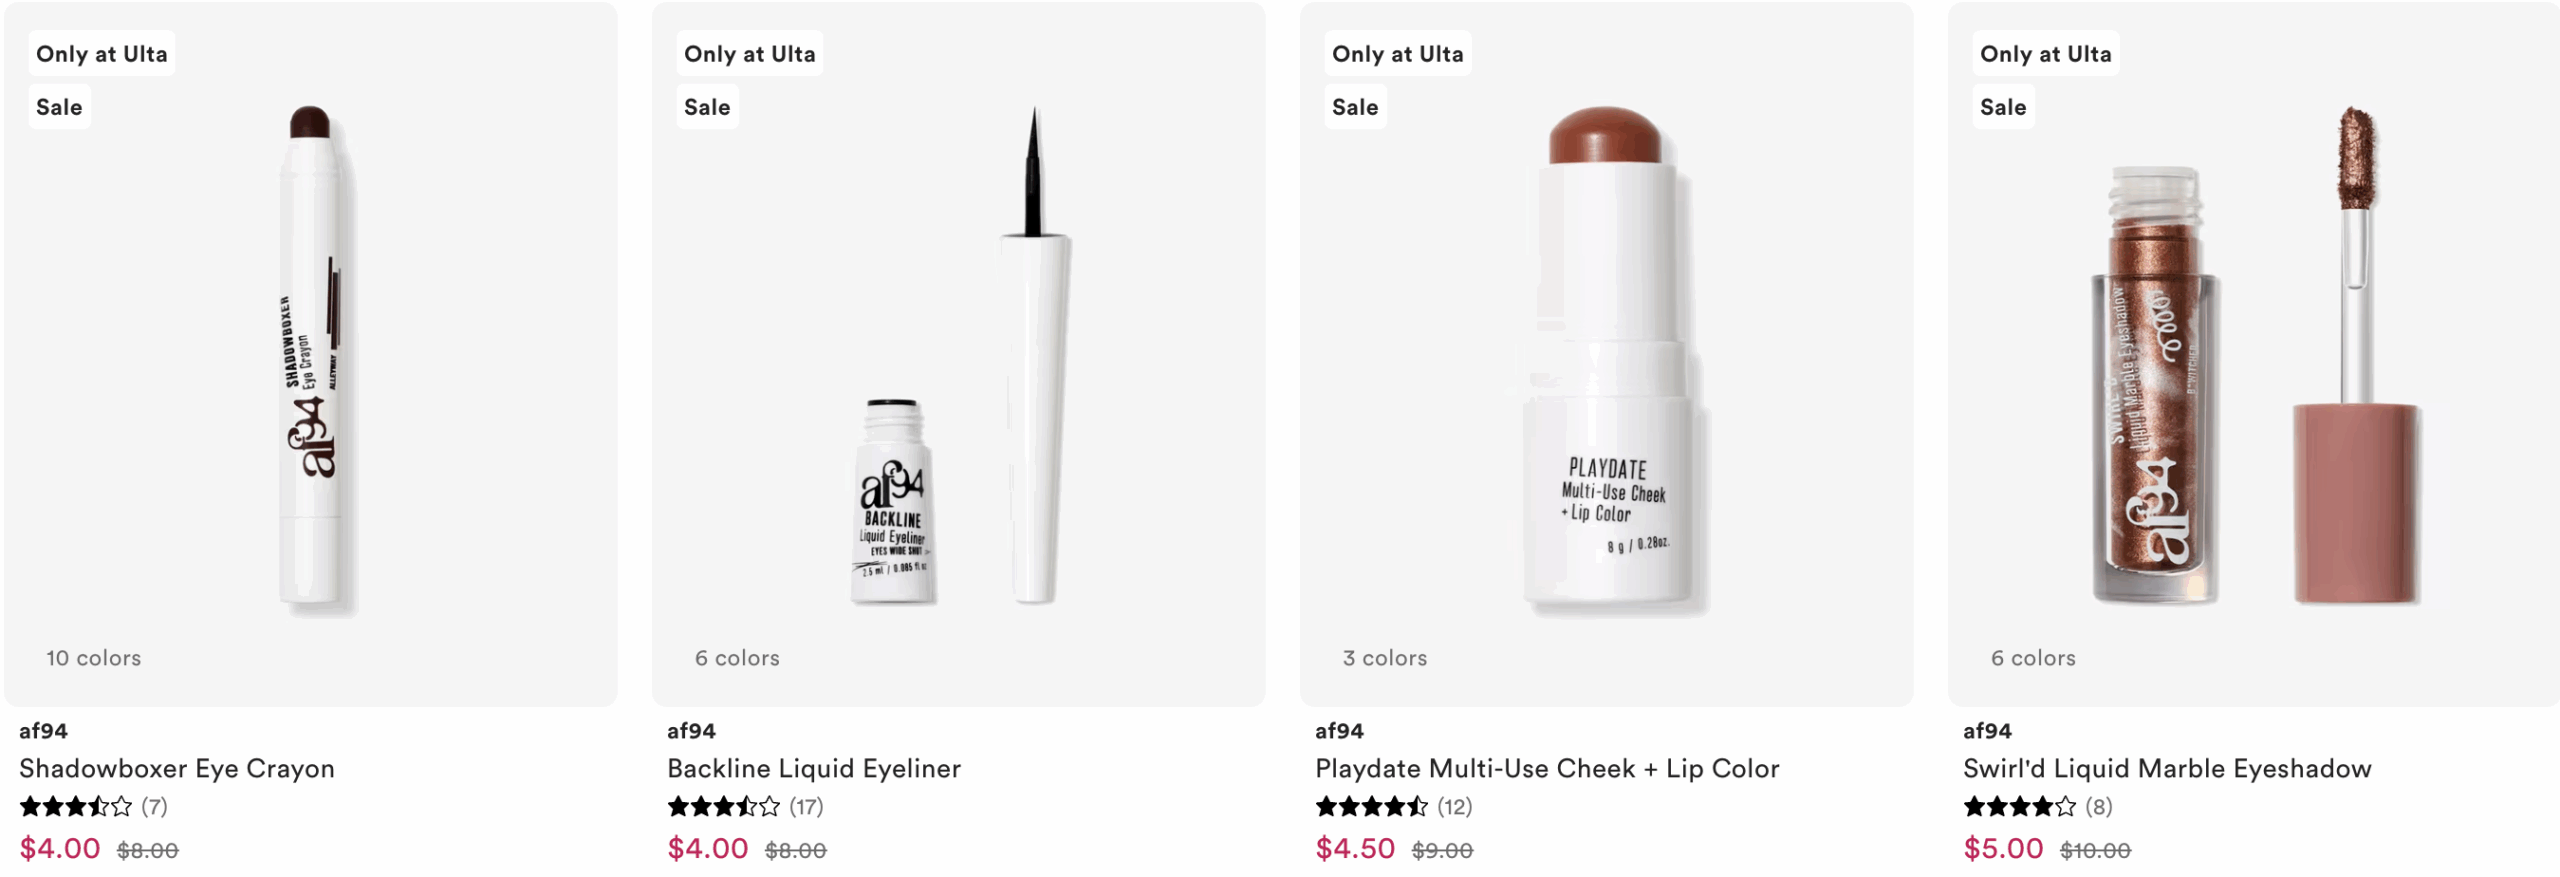The height and width of the screenshot is (877, 2560).
Task: Open the Swirl'd Liquid Marble Eyeshadow image
Action: (2254, 360)
